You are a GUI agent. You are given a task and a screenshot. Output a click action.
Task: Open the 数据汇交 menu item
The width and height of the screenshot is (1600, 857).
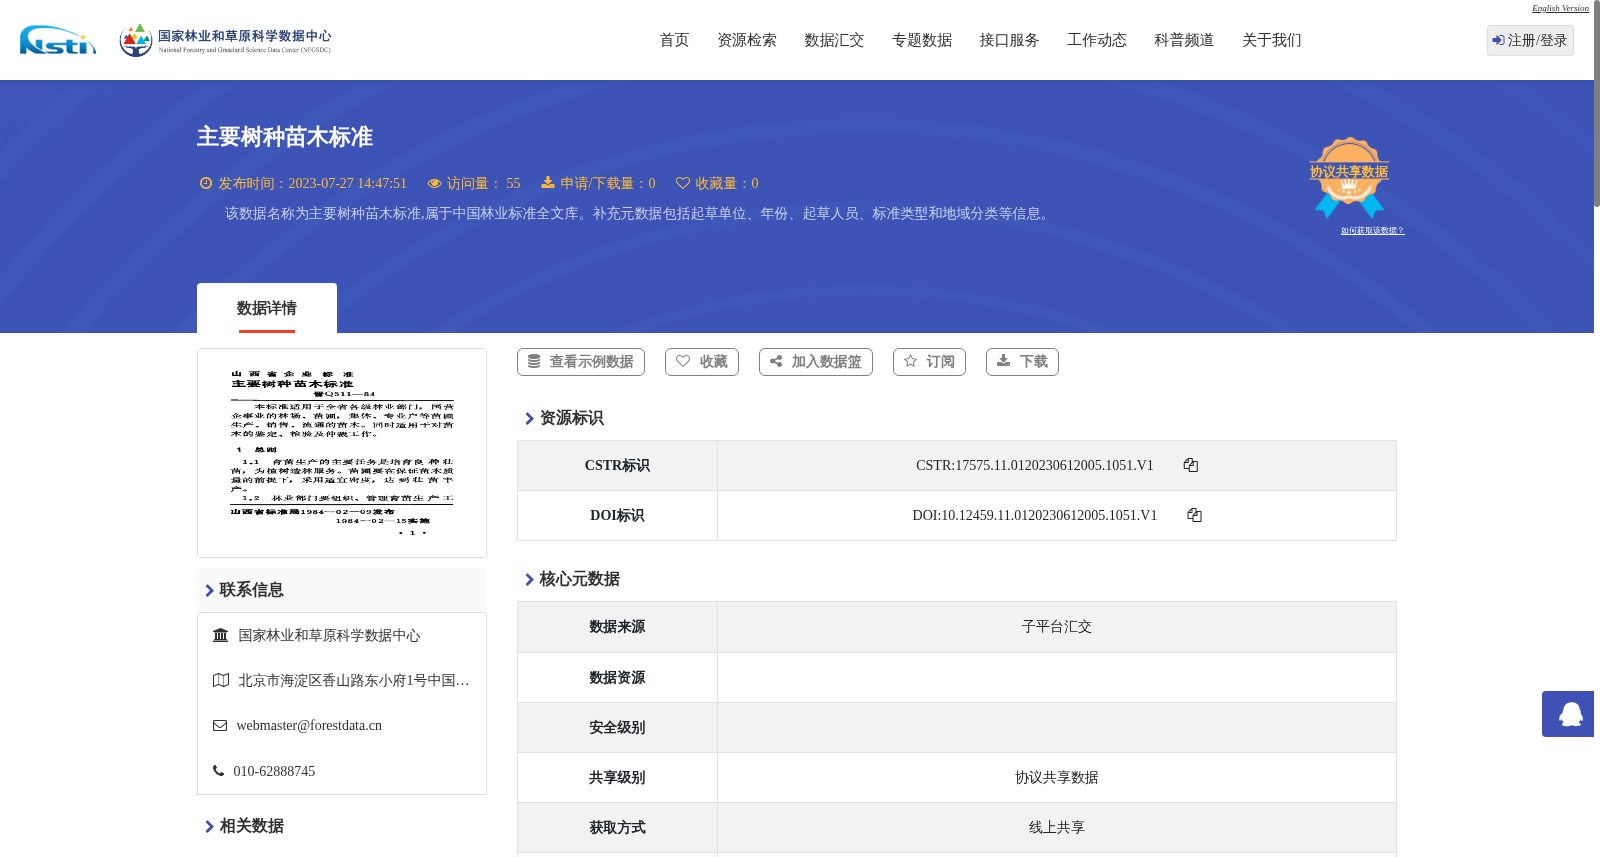tap(834, 40)
